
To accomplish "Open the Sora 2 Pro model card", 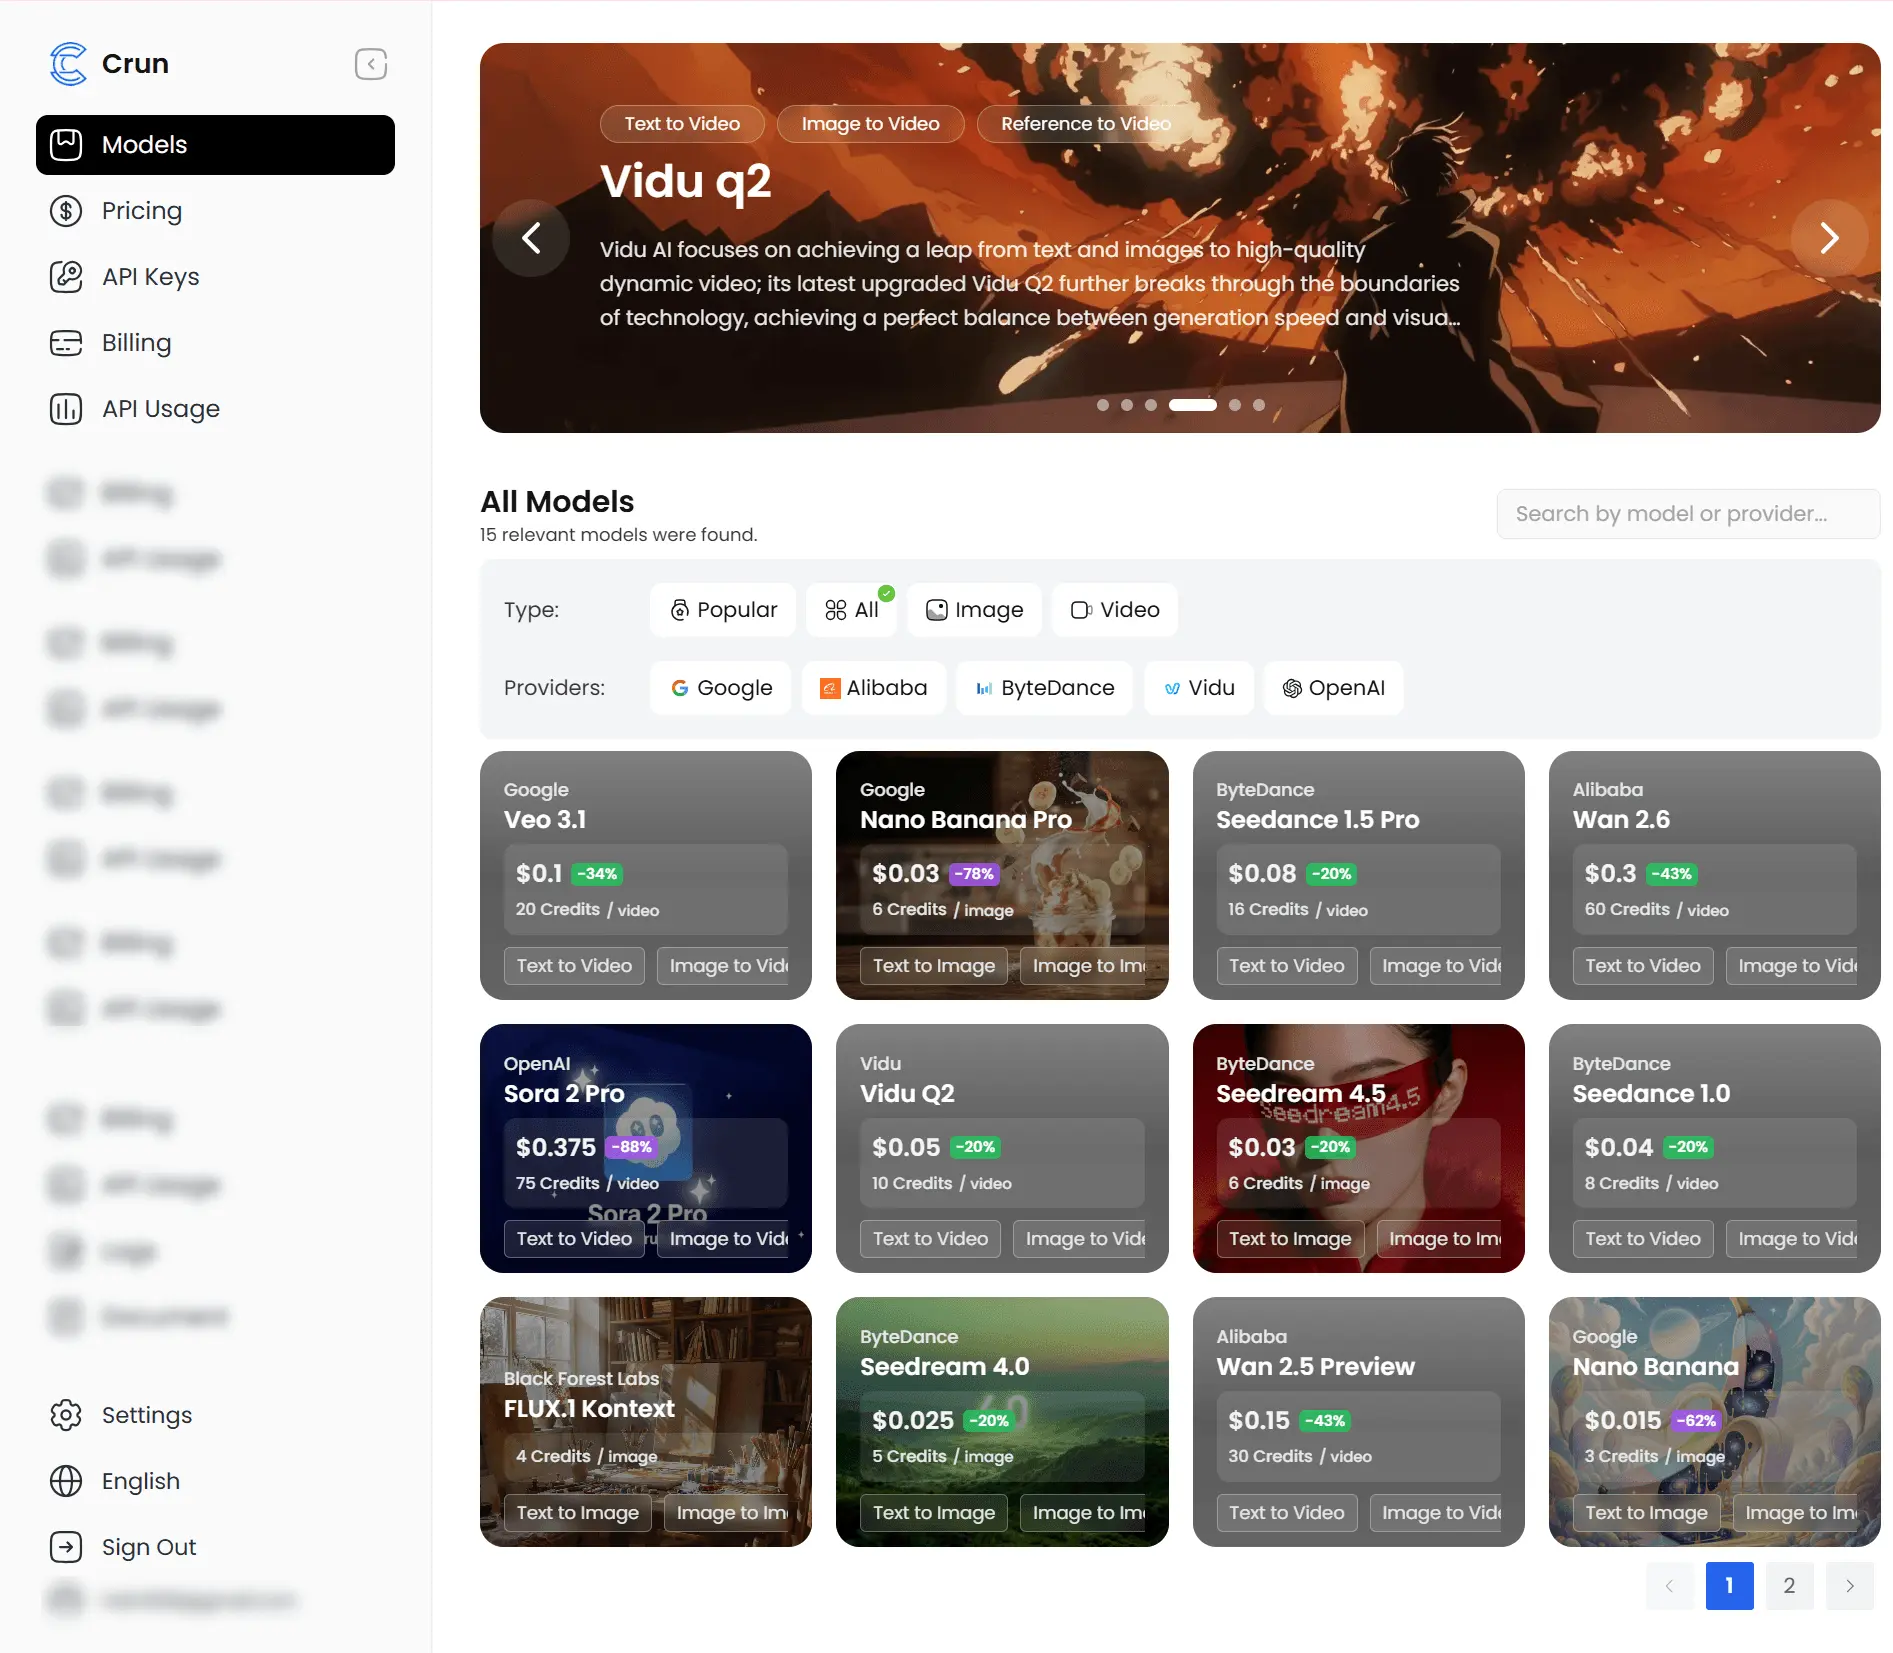I will point(646,1148).
